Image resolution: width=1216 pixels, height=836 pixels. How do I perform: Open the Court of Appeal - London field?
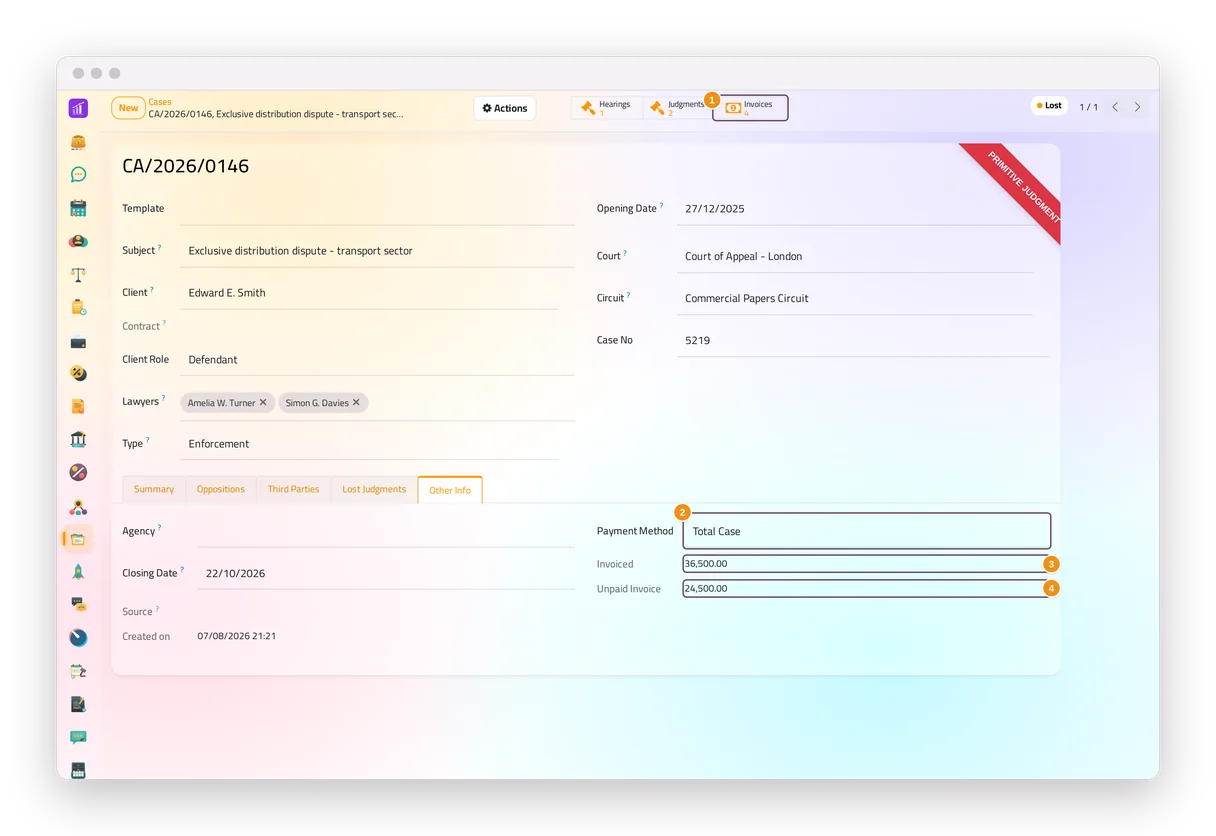click(x=855, y=256)
